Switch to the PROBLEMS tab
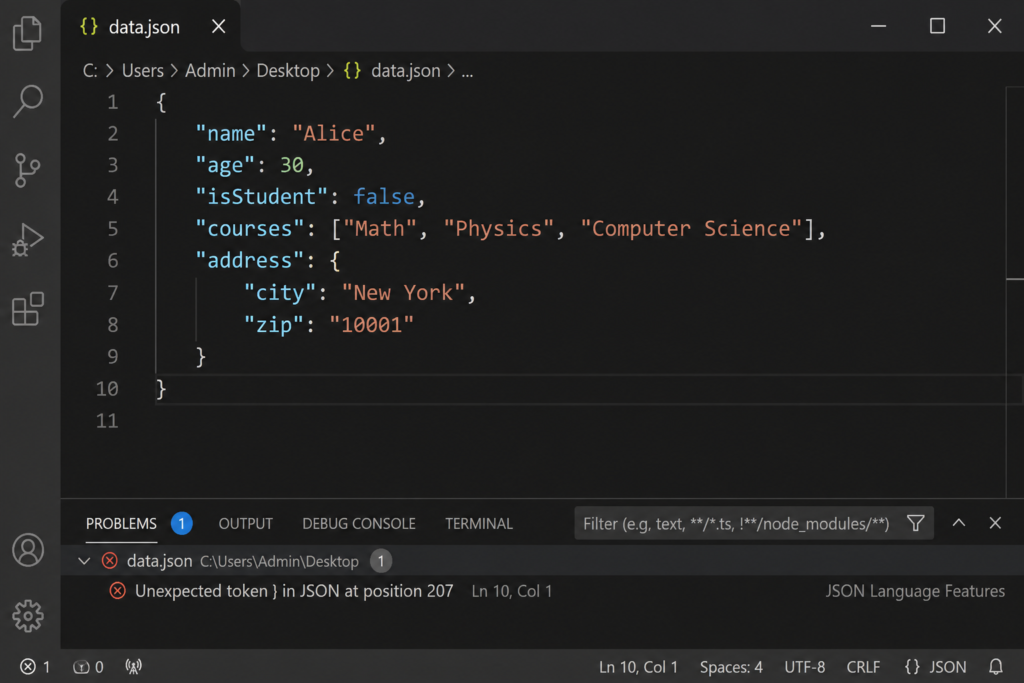Screen dimensions: 1024x683 coord(121,524)
